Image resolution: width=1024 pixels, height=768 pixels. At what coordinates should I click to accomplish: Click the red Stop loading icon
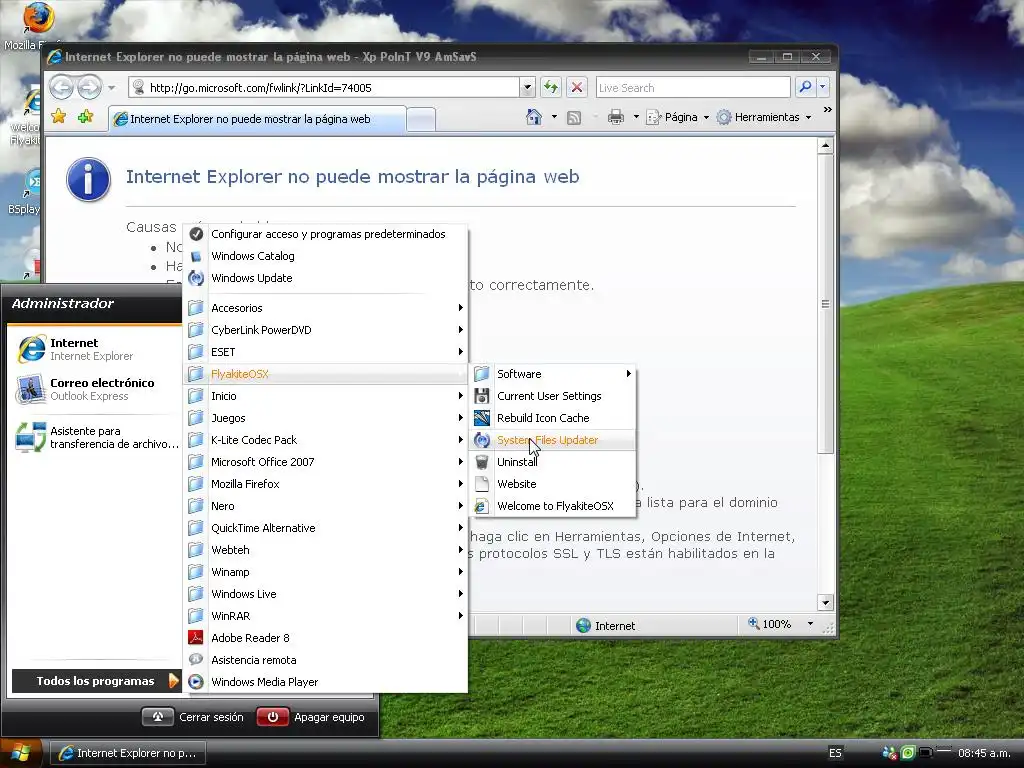(x=577, y=87)
